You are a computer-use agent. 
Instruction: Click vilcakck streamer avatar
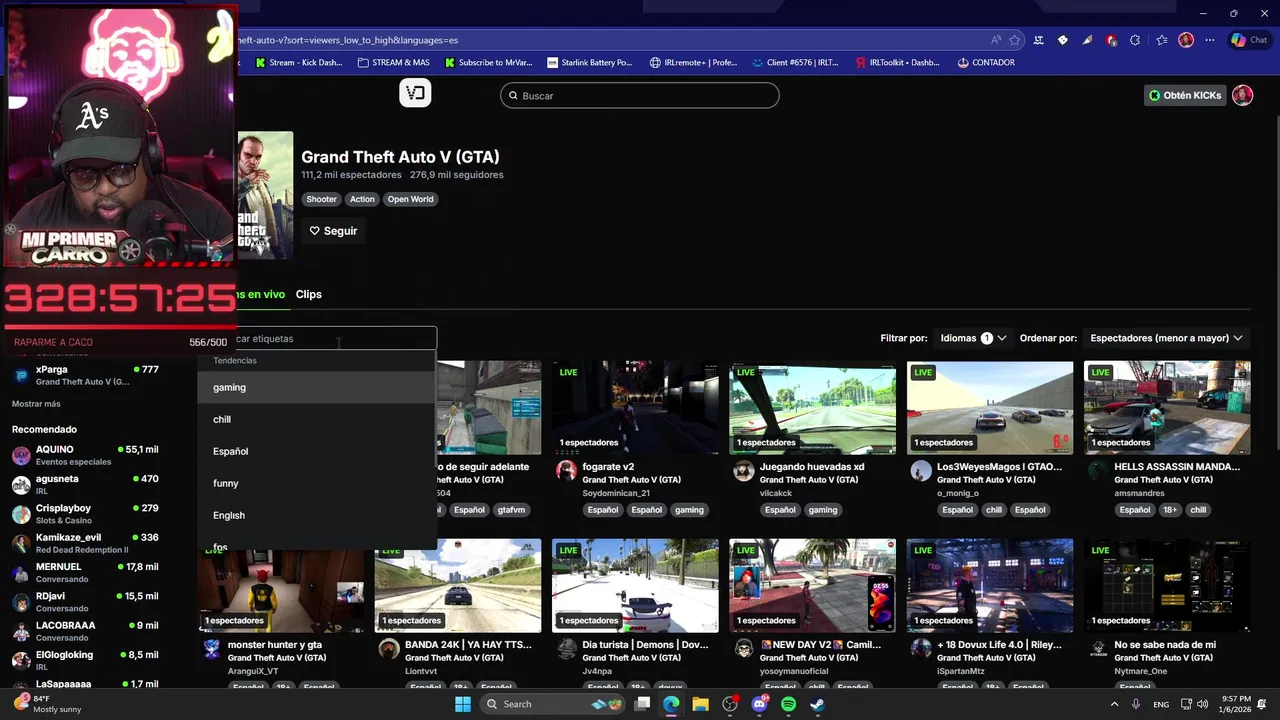(743, 471)
